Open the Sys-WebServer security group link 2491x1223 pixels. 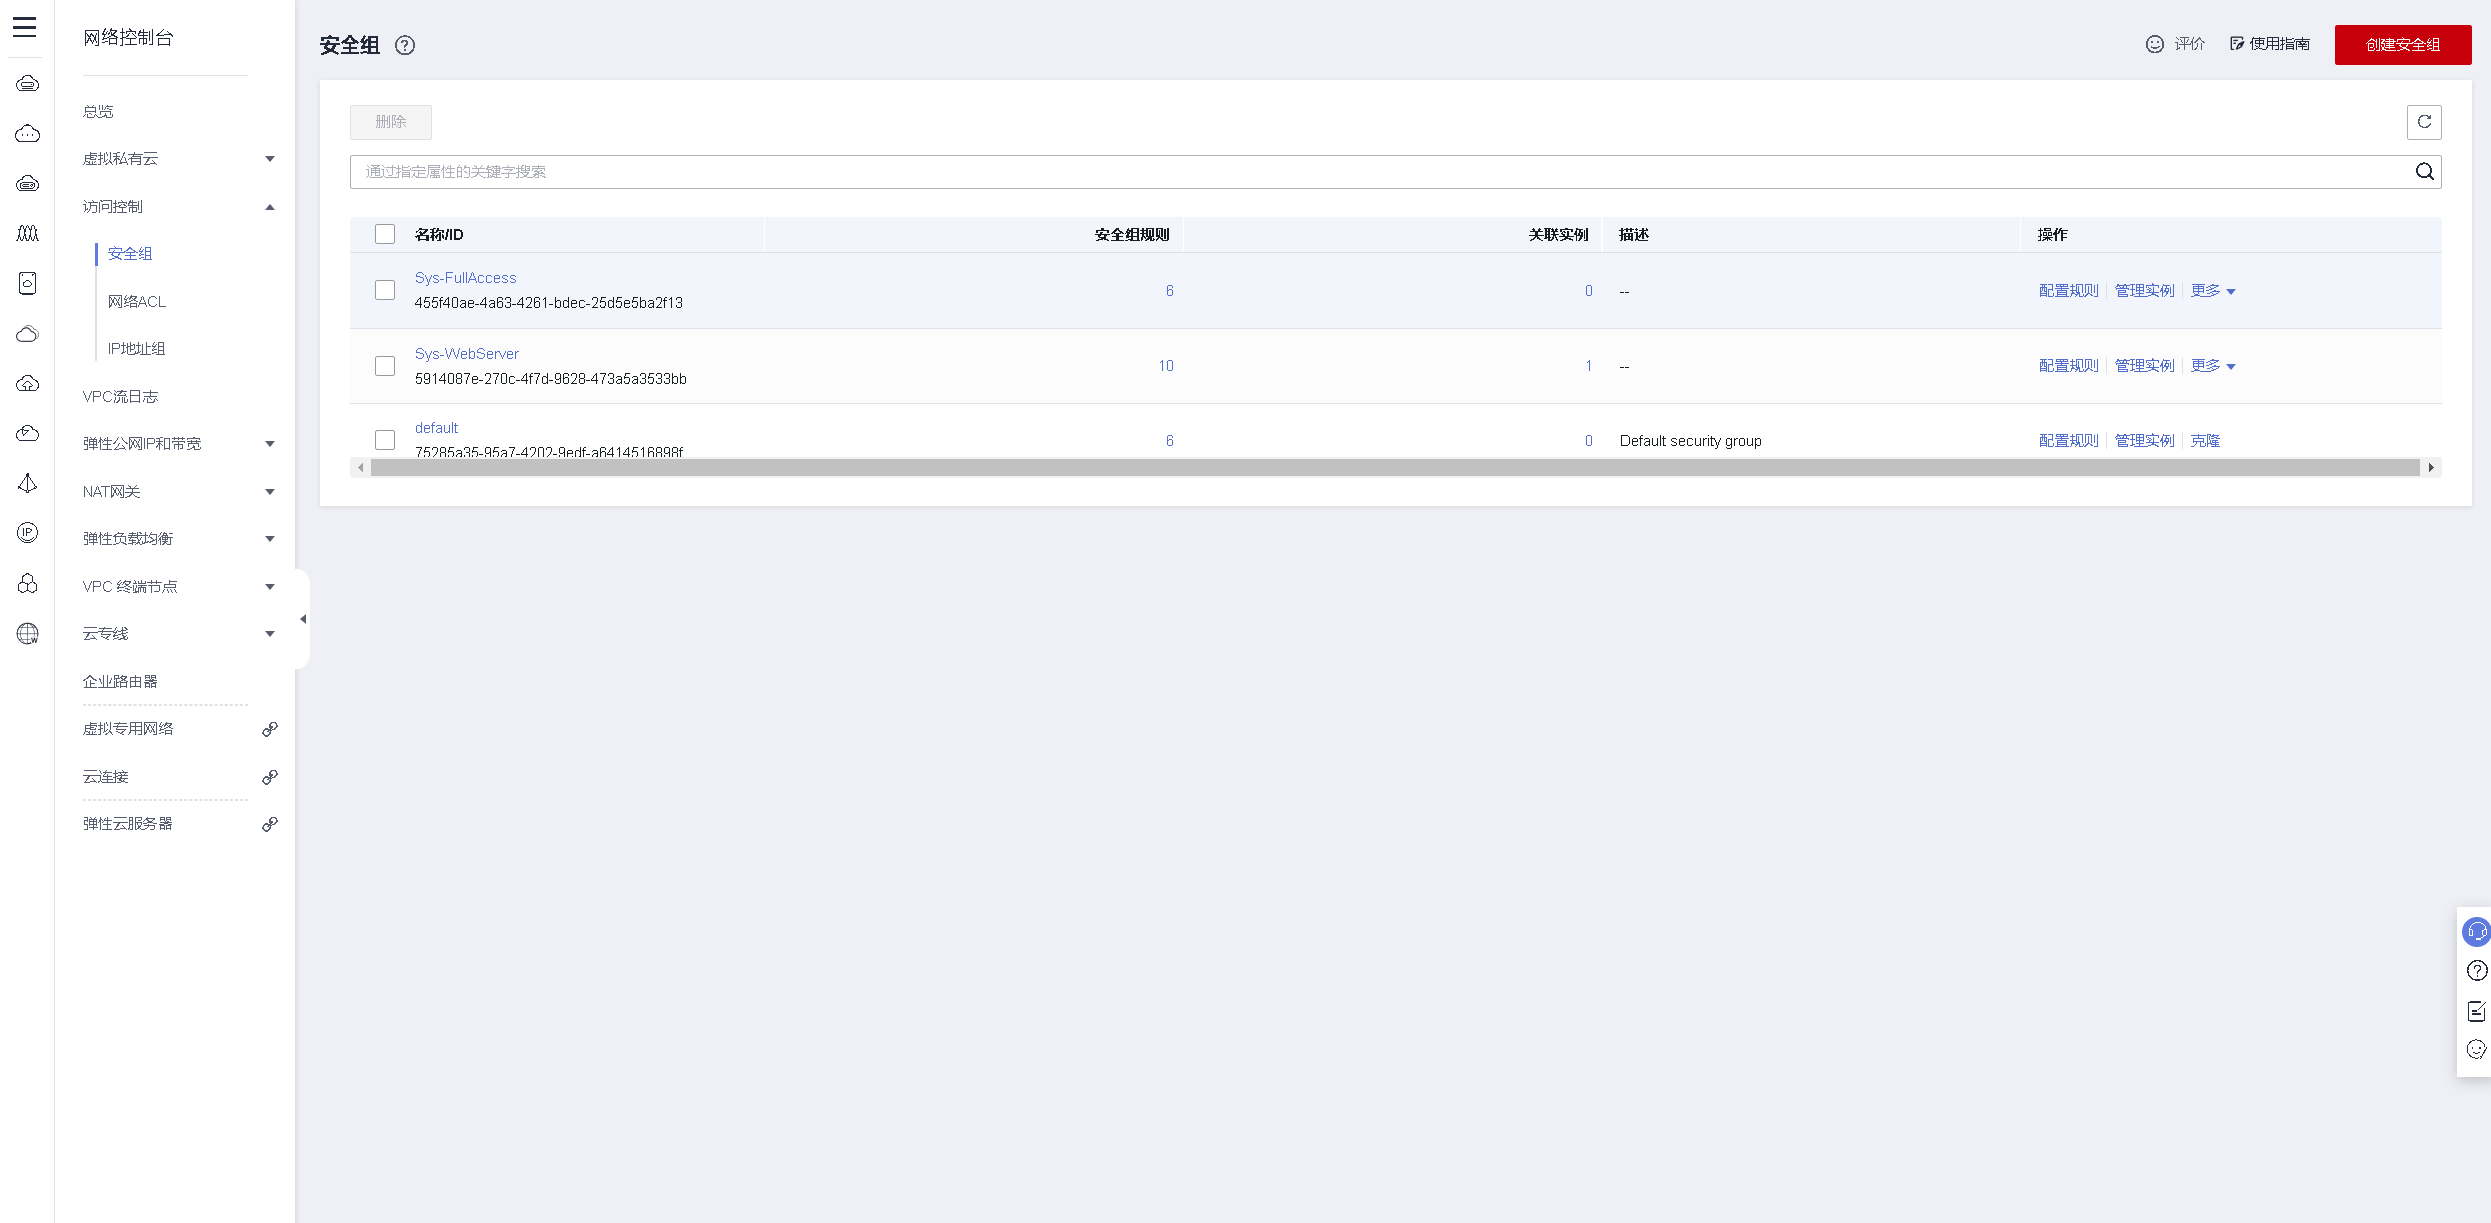[x=467, y=354]
